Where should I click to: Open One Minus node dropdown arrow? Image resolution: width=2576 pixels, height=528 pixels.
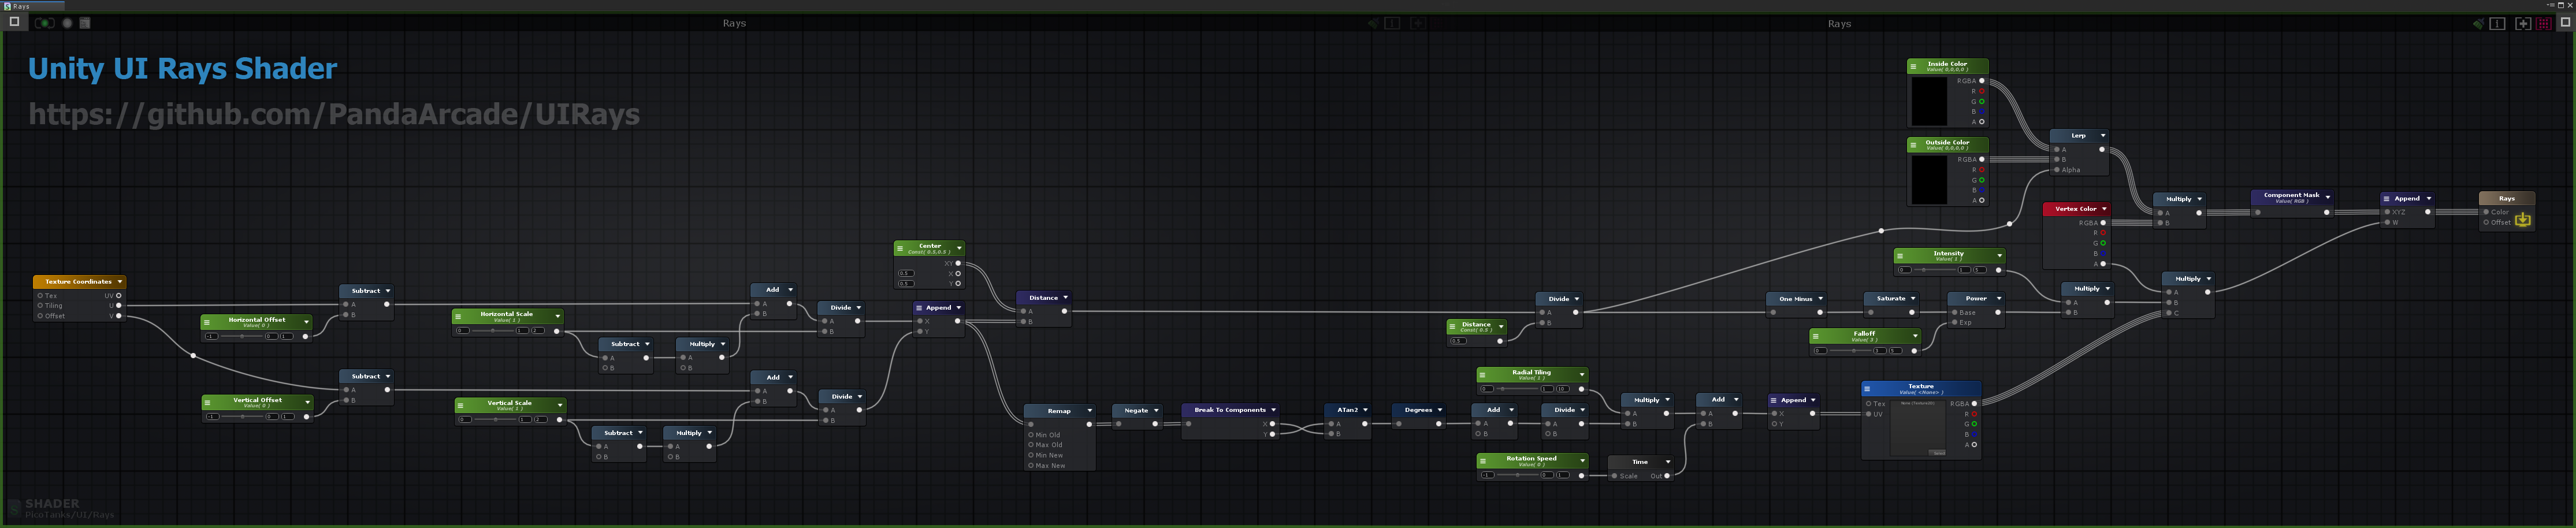pyautogui.click(x=1820, y=299)
